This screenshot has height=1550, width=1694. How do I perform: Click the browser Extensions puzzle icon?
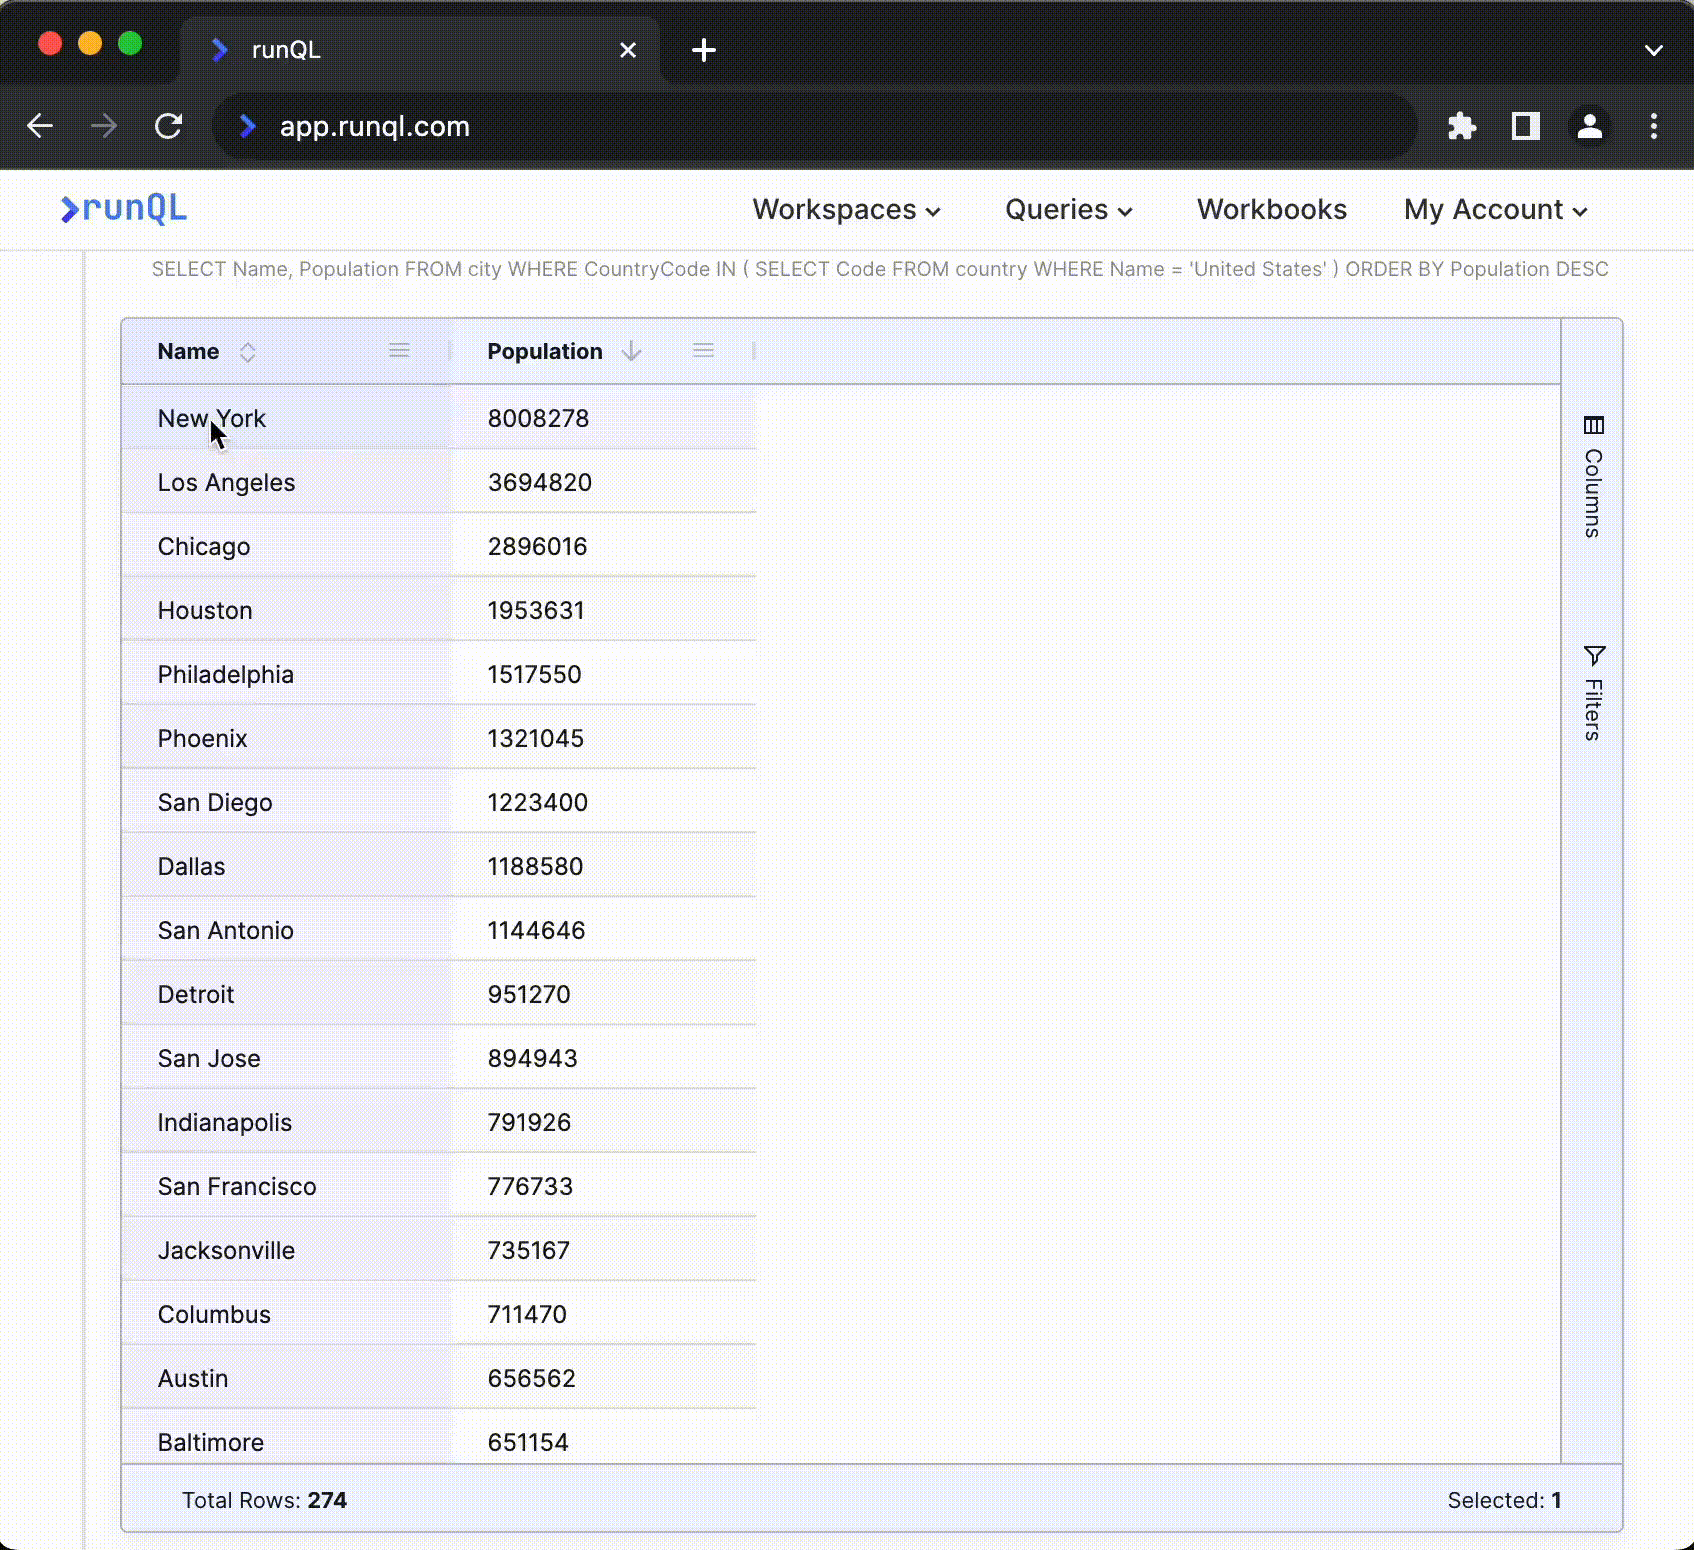point(1461,127)
